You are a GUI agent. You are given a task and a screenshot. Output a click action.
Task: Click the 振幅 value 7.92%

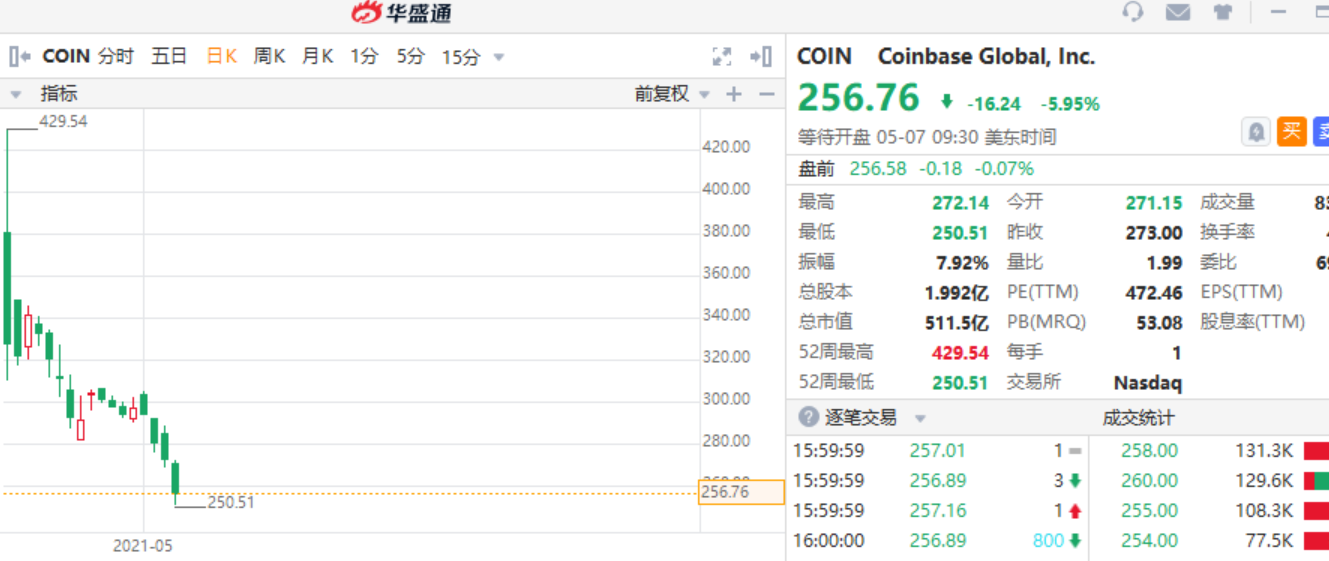point(962,263)
